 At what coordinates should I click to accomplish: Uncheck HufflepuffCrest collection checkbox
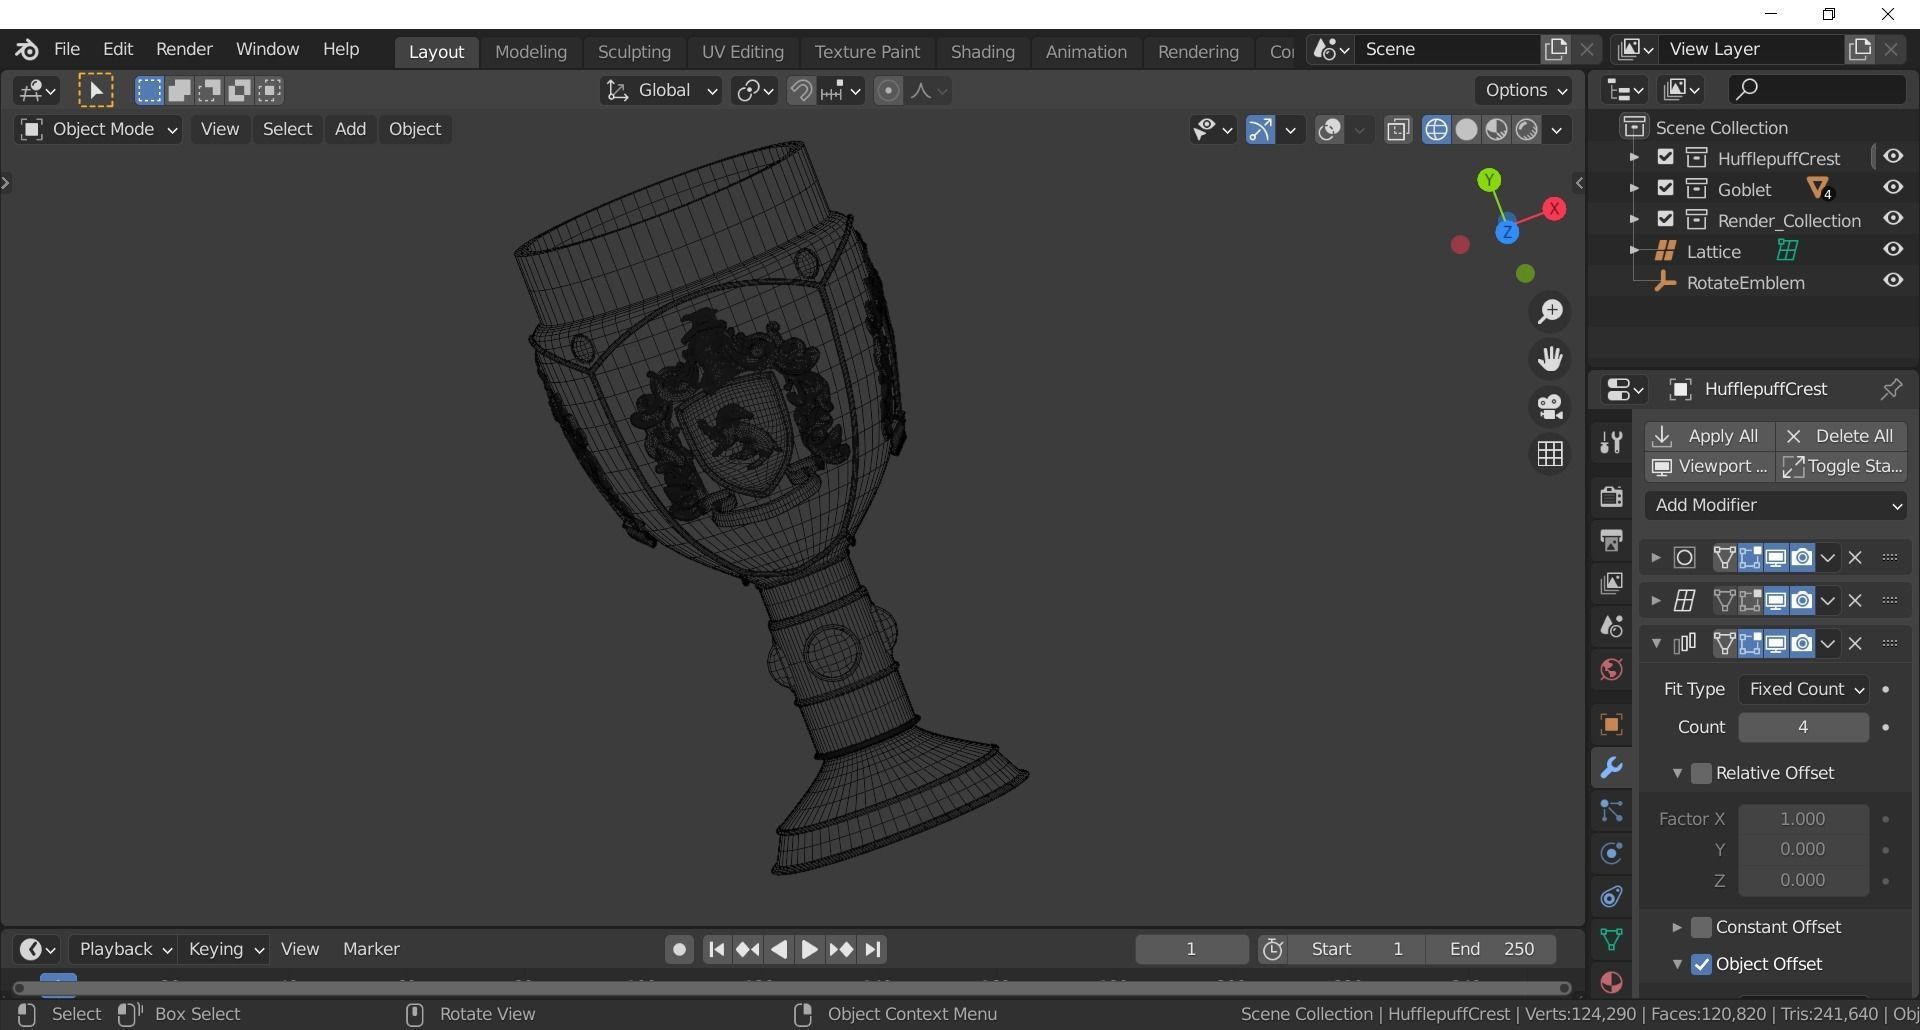click(x=1665, y=157)
